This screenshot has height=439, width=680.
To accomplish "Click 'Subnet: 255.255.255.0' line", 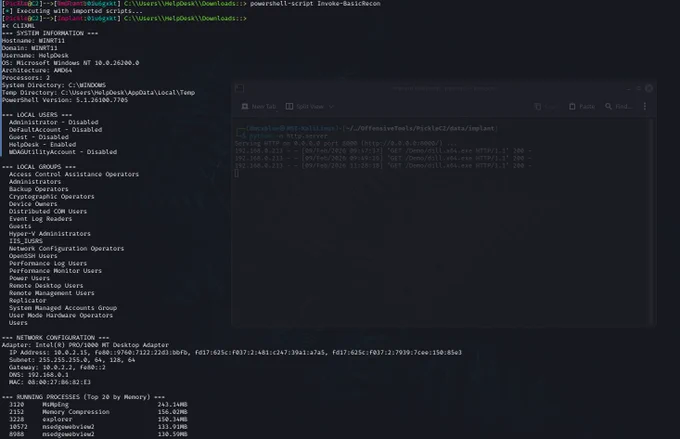I will [x=72, y=360].
